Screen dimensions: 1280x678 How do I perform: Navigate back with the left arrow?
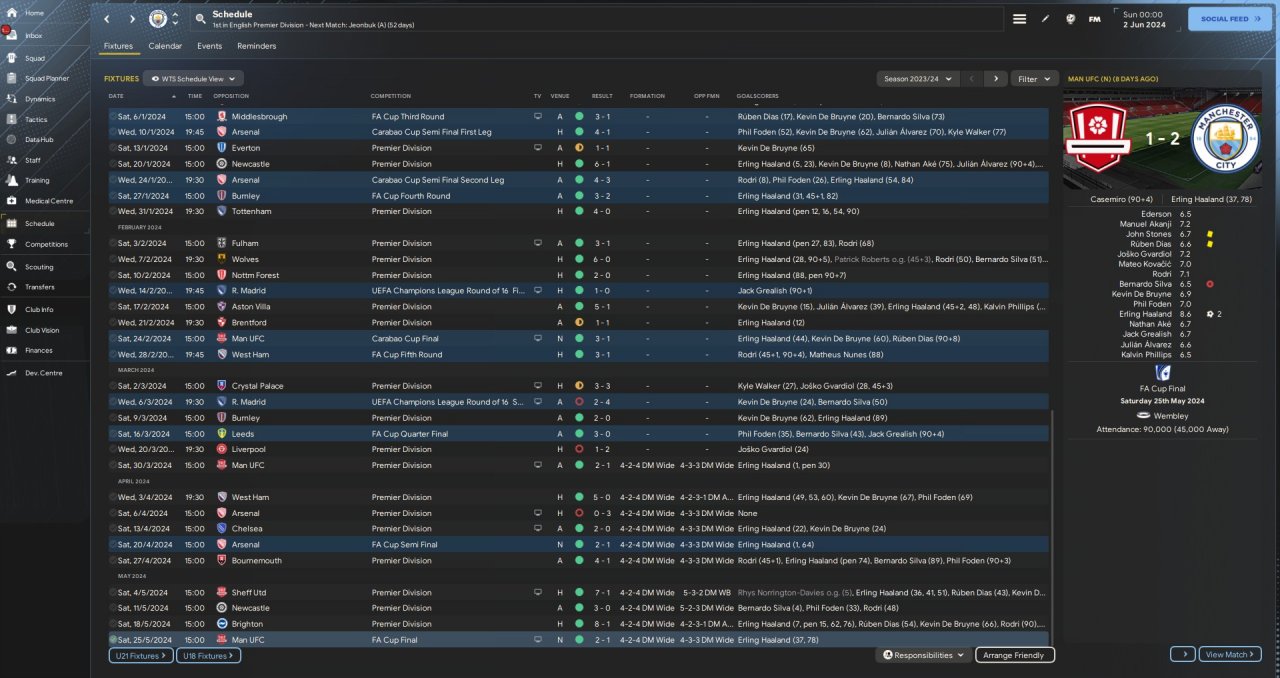107,19
